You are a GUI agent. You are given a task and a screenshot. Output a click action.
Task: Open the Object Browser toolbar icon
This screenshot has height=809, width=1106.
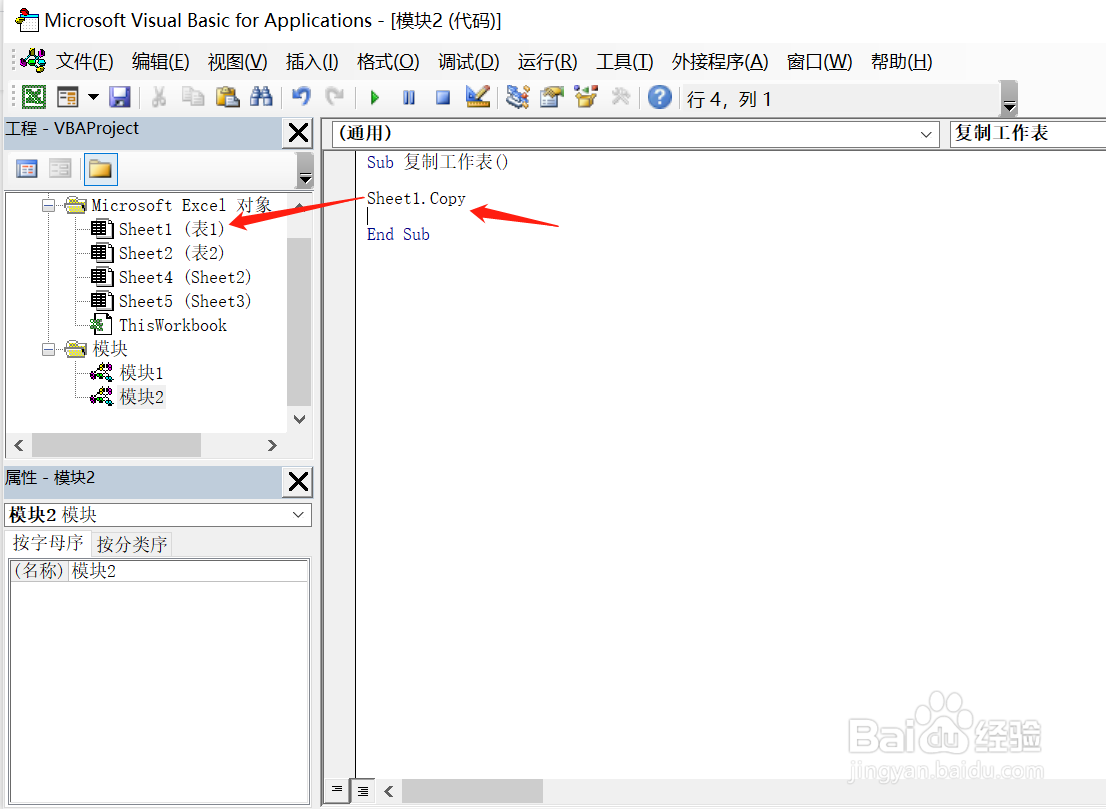click(585, 97)
